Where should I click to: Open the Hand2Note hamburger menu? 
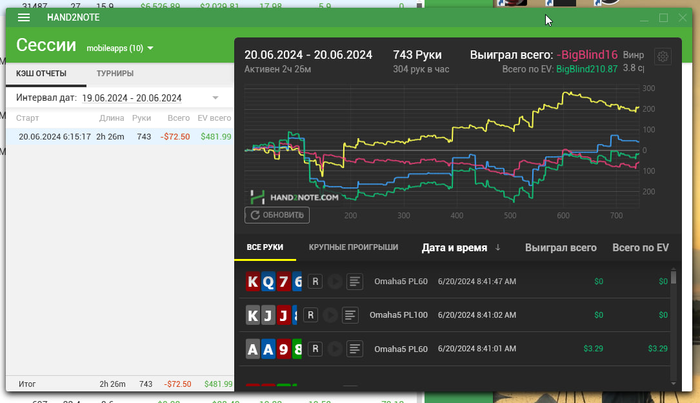(x=24, y=17)
